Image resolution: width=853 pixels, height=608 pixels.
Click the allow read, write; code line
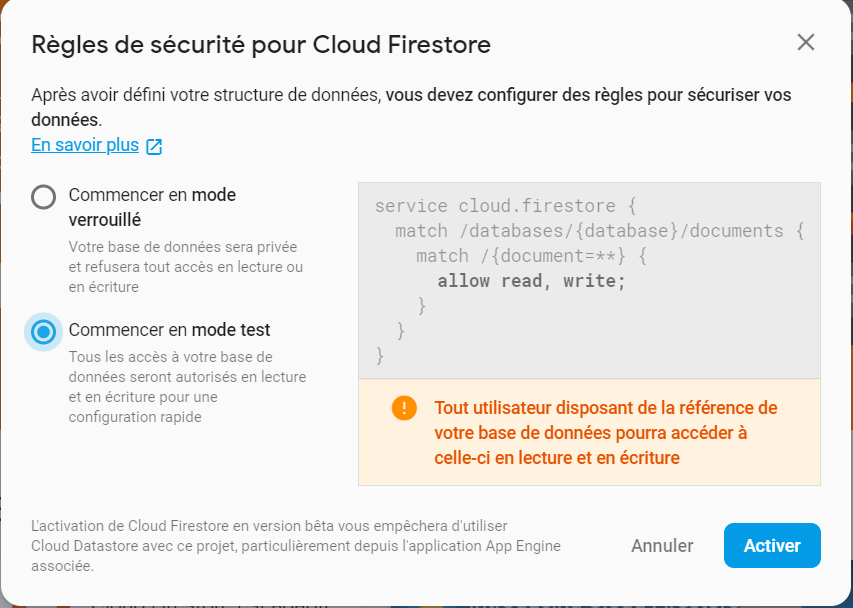(x=531, y=281)
